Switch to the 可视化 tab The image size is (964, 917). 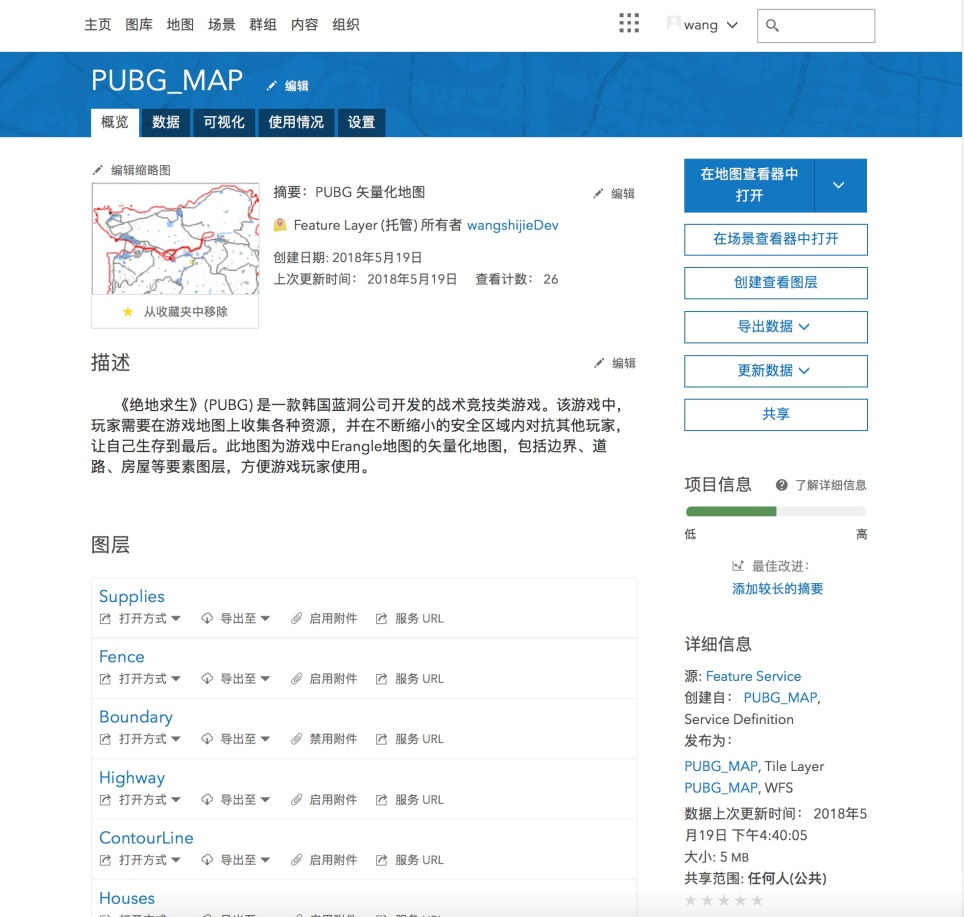pyautogui.click(x=224, y=122)
